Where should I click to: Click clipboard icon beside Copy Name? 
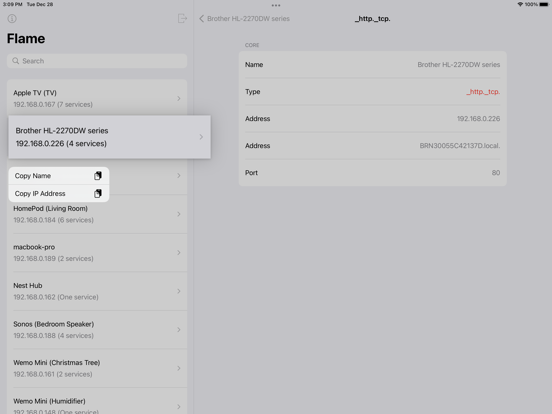(98, 176)
